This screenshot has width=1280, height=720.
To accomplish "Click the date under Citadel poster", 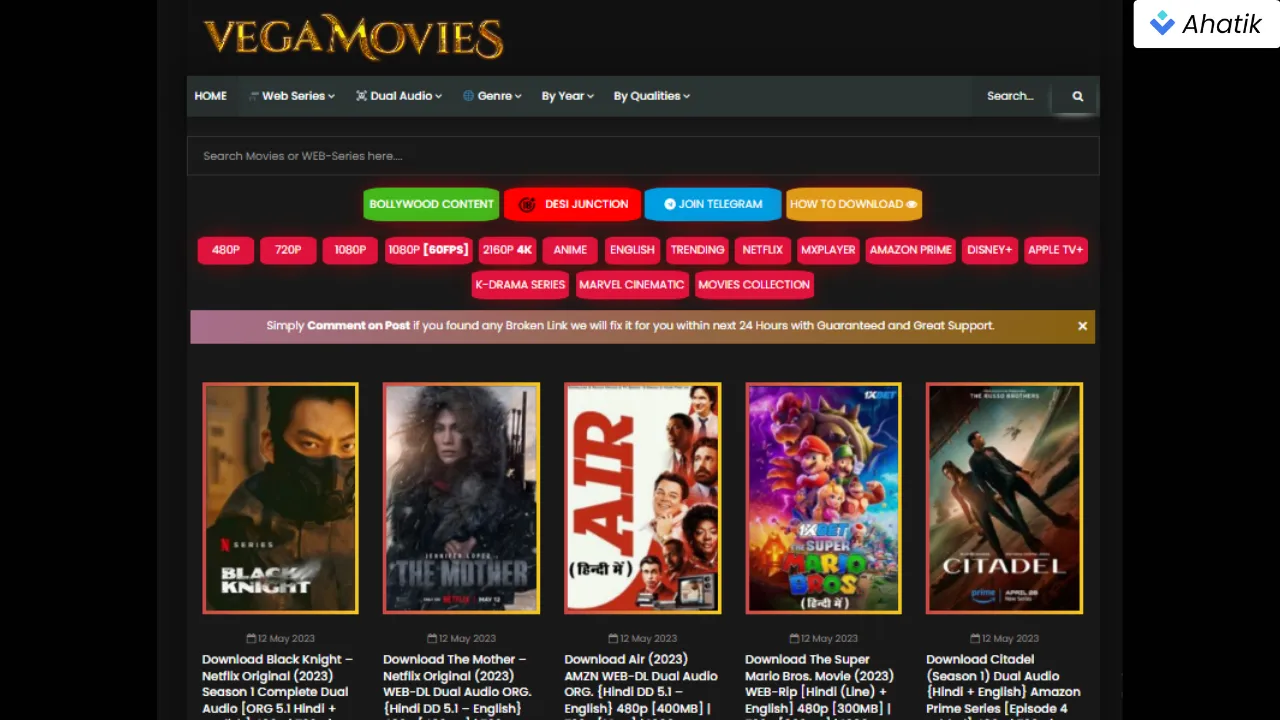I will click(x=1004, y=638).
